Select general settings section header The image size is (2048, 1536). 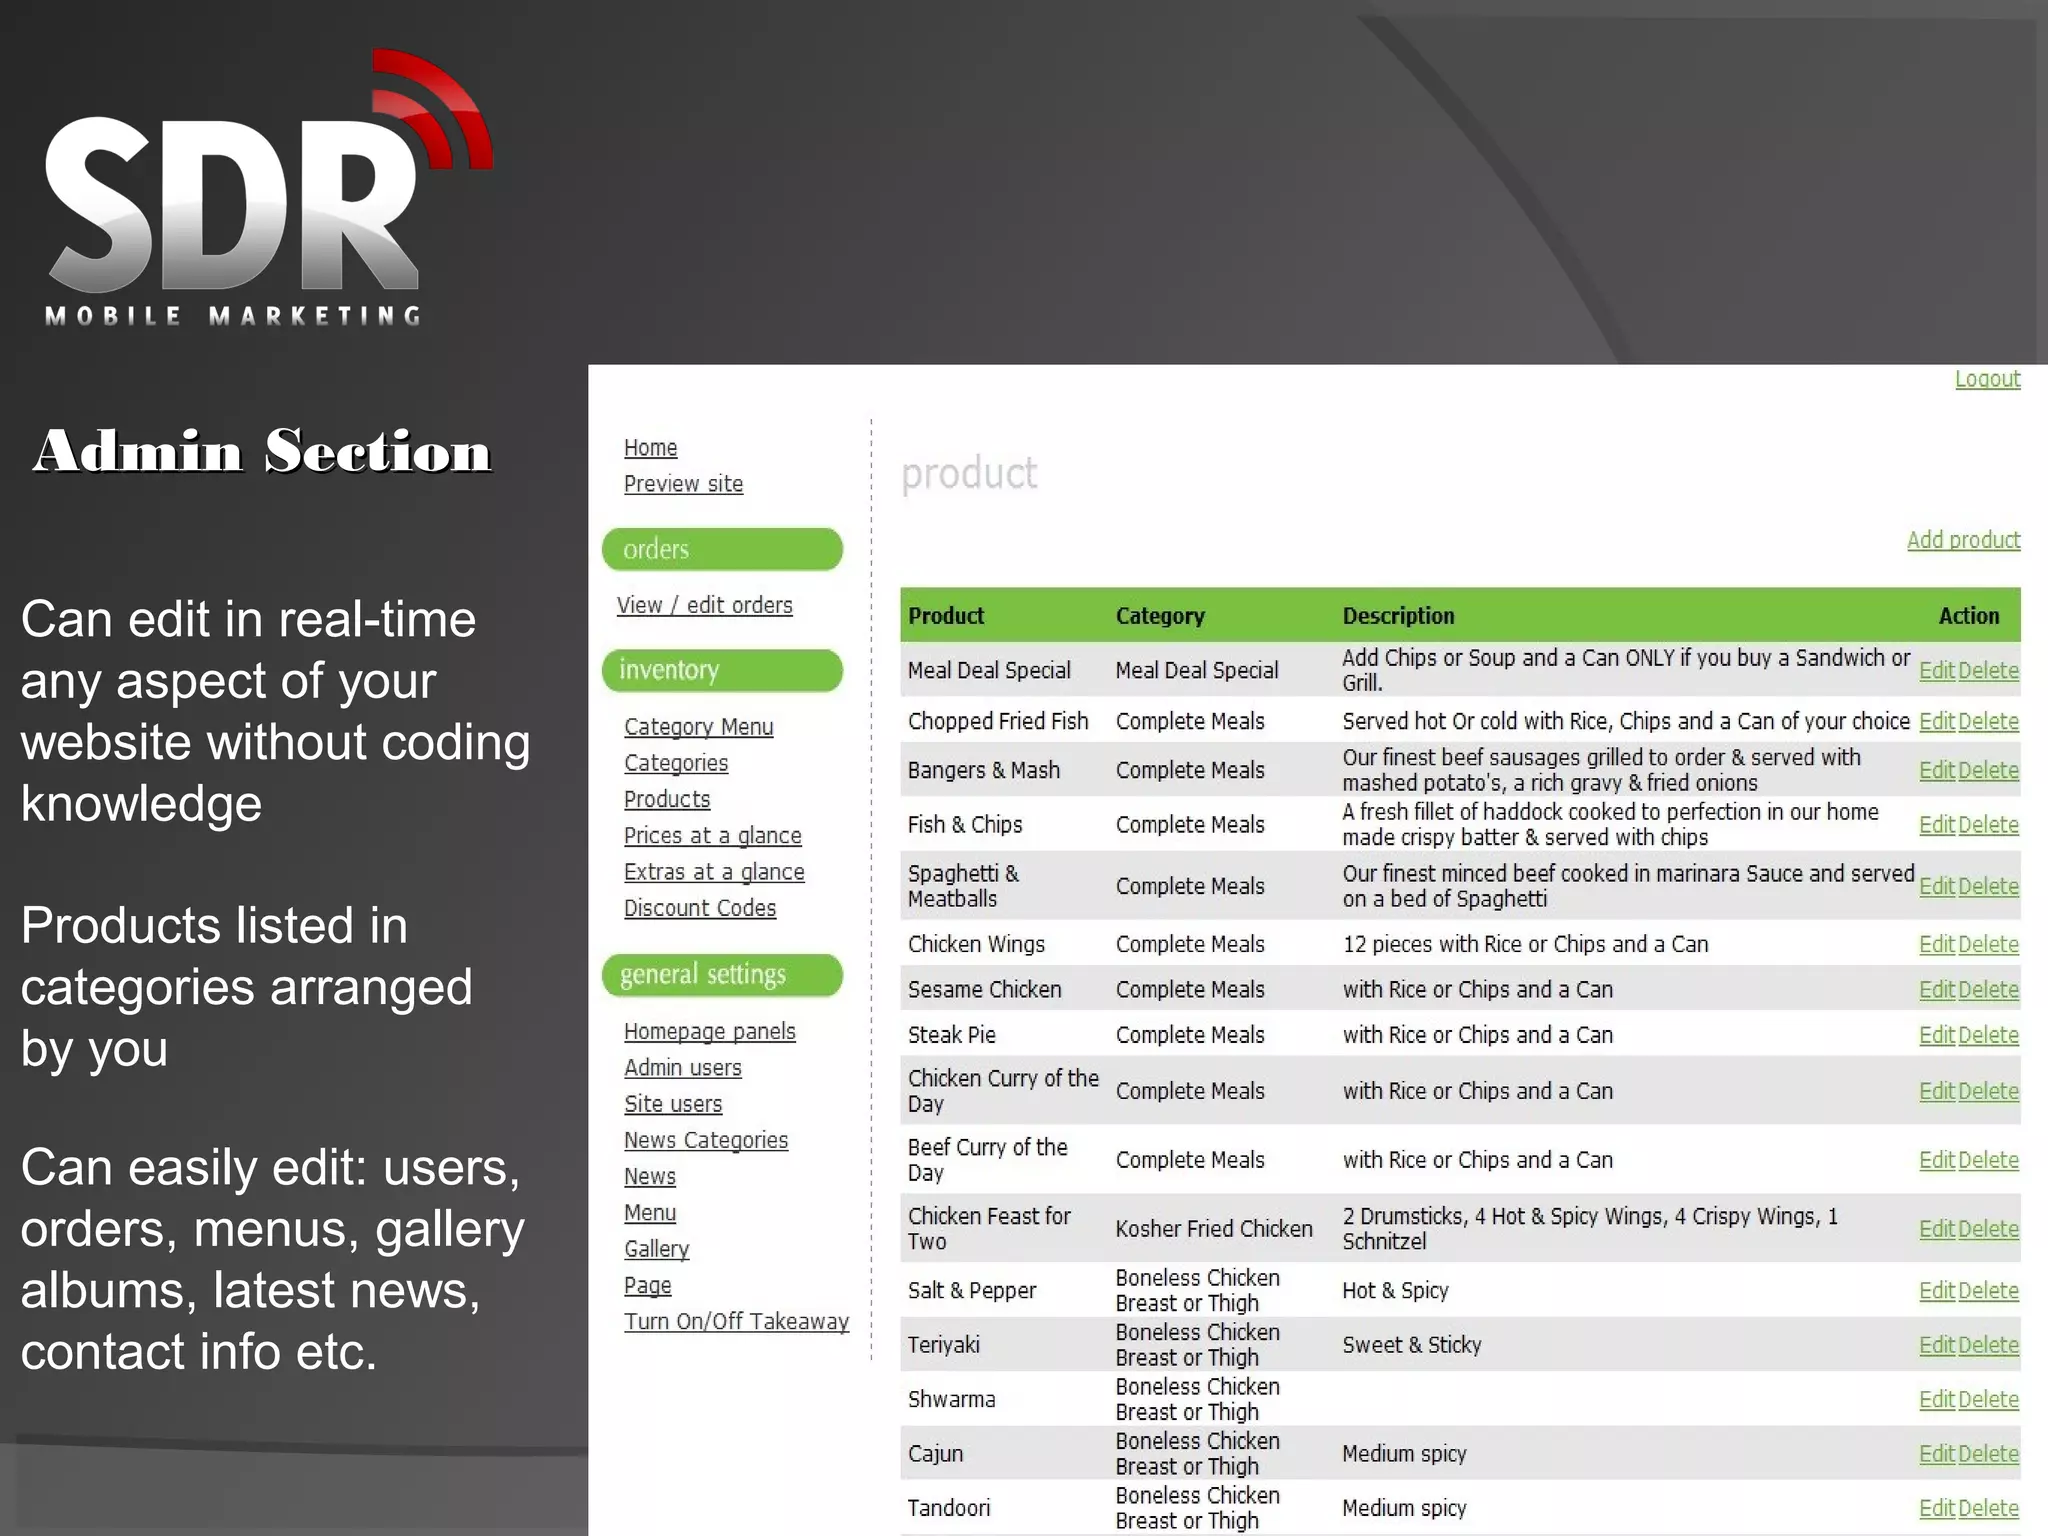(722, 975)
